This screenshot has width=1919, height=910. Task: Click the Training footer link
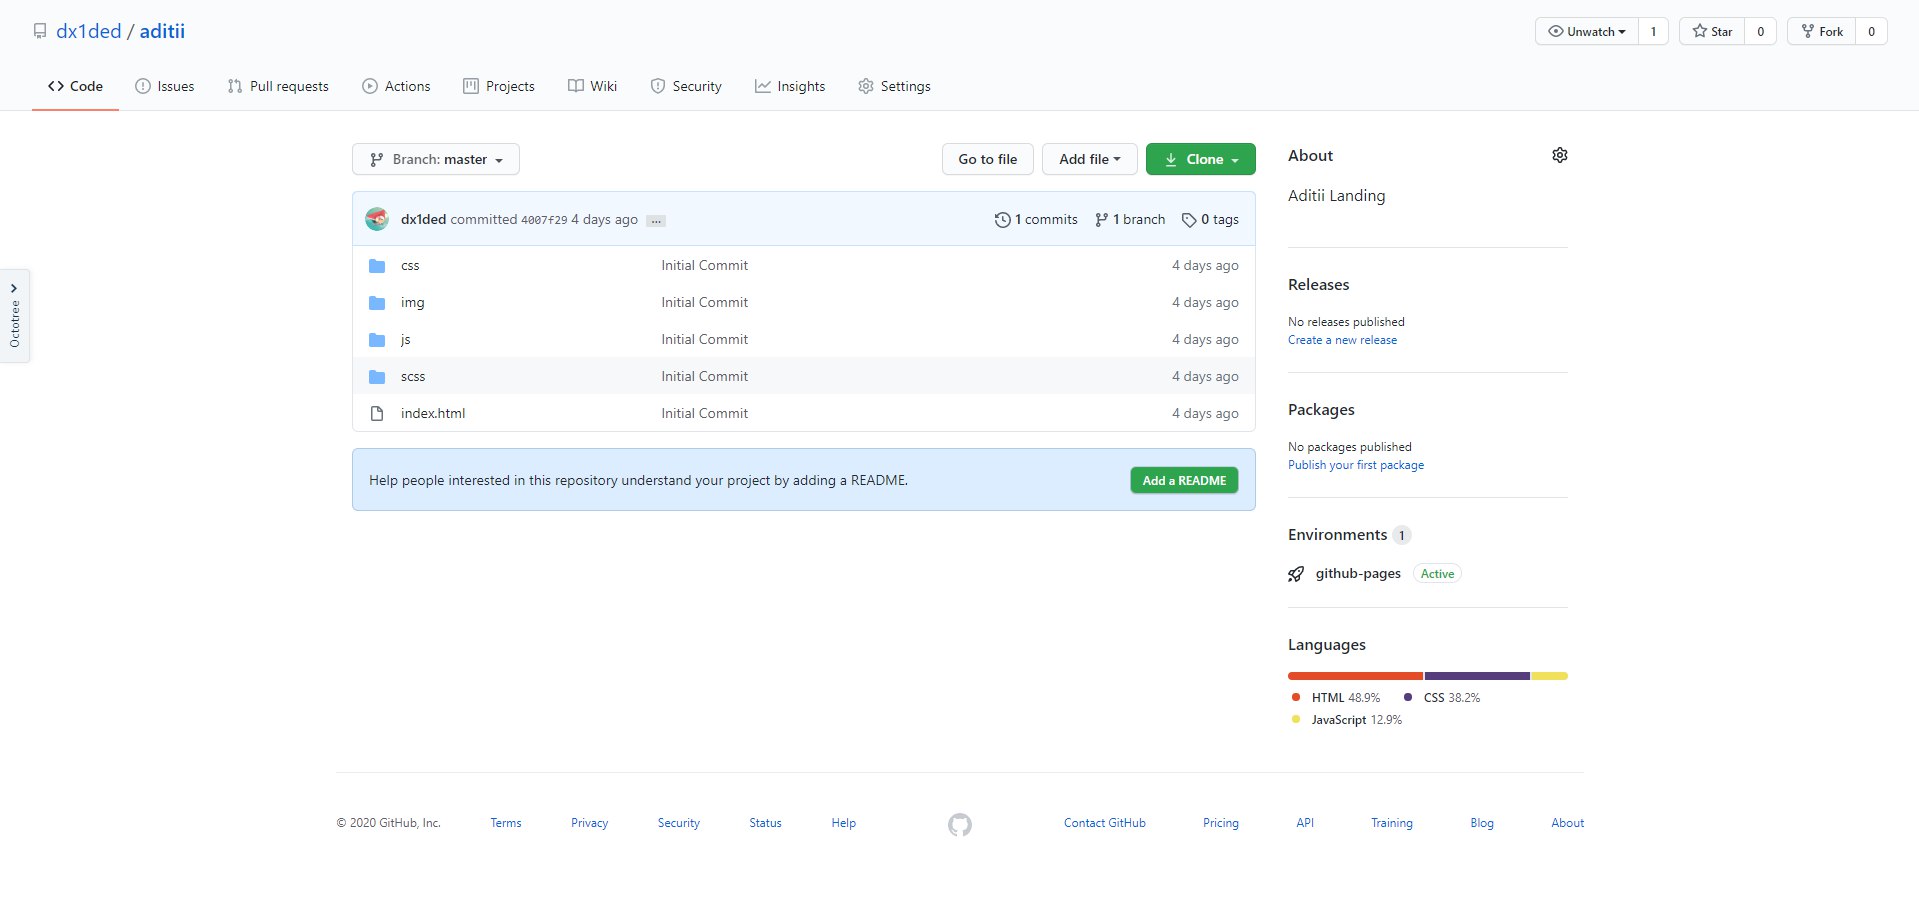1391,823
